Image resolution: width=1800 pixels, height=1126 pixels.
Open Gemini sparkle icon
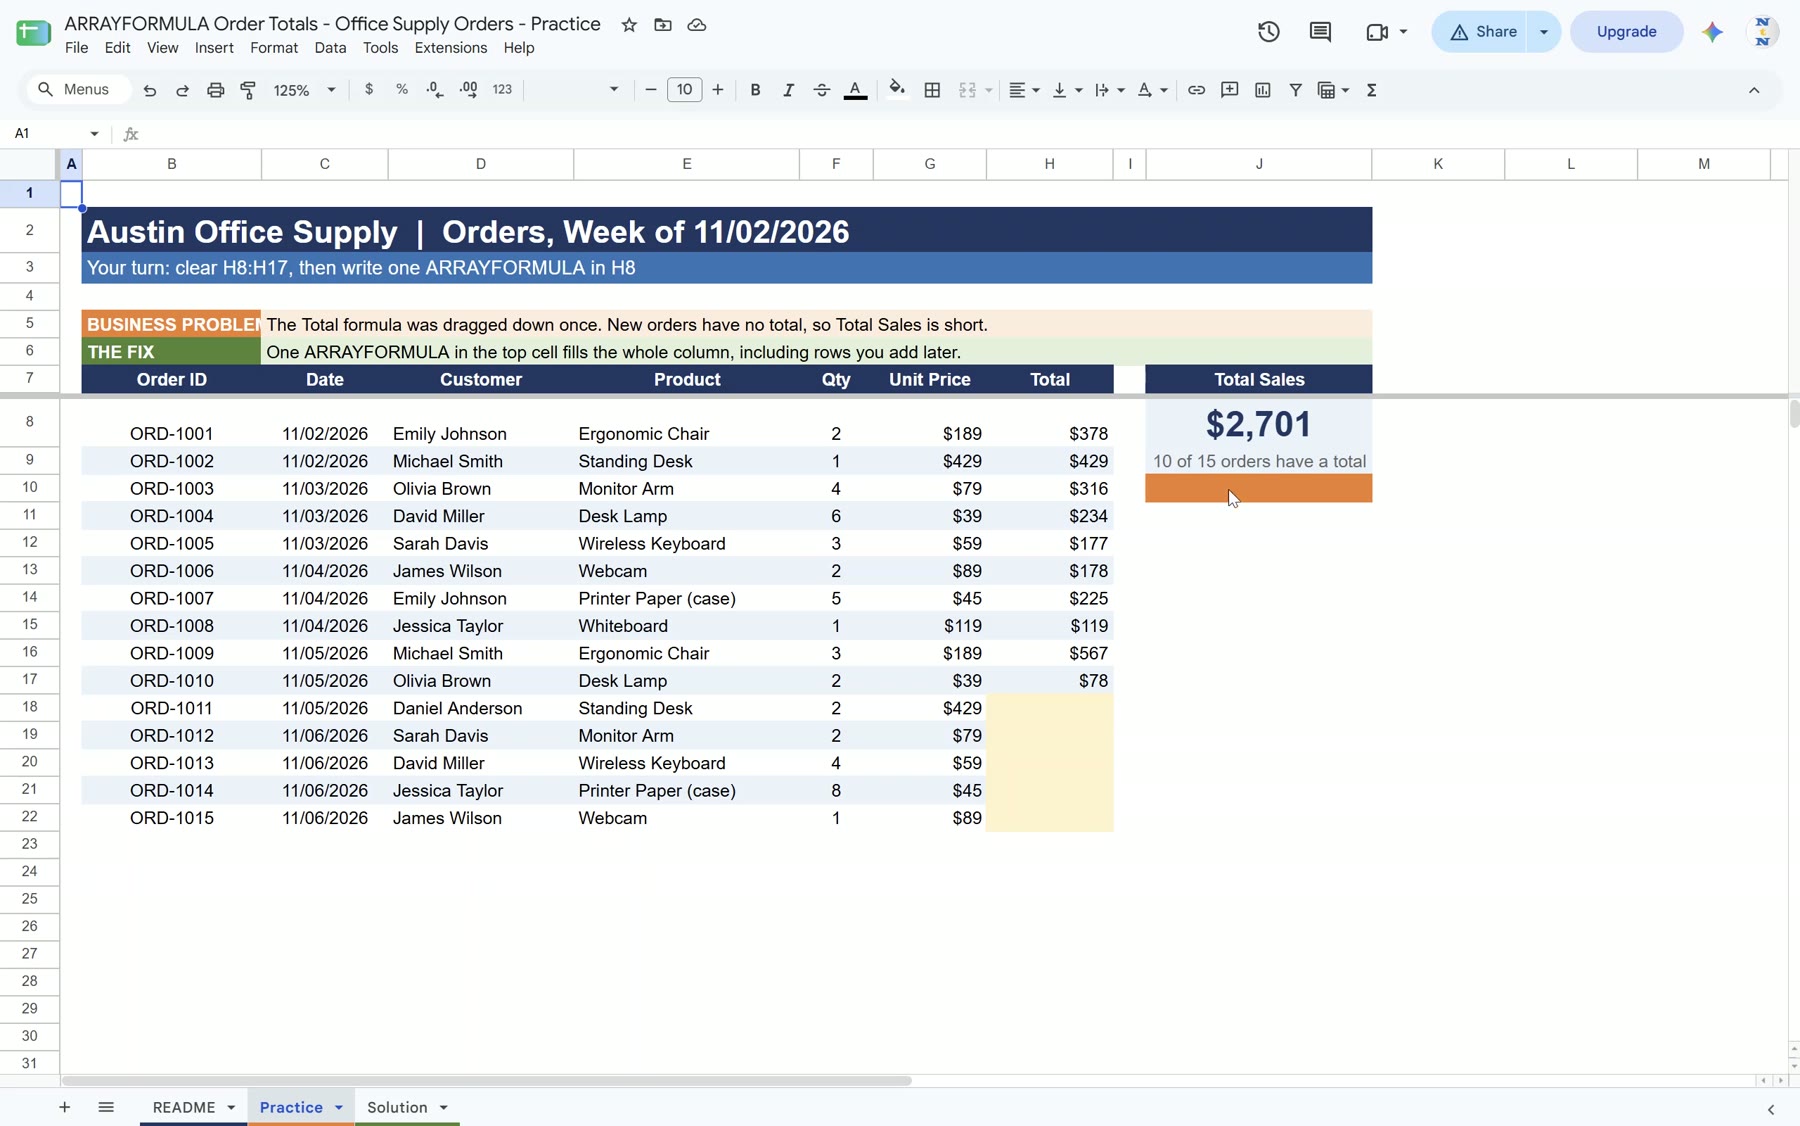[x=1712, y=32]
